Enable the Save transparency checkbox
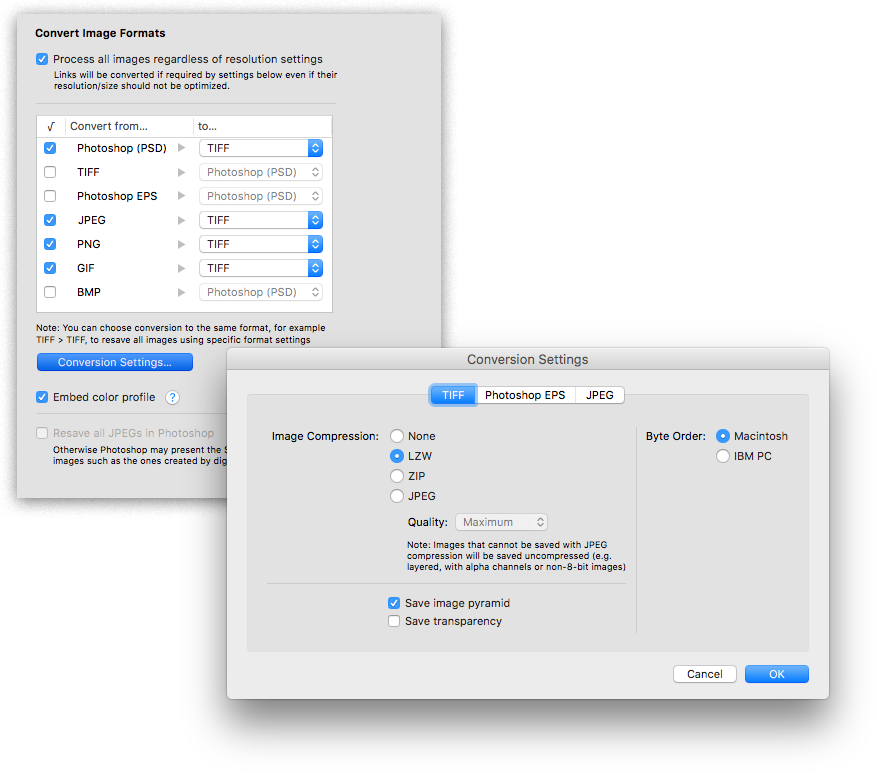 point(394,622)
